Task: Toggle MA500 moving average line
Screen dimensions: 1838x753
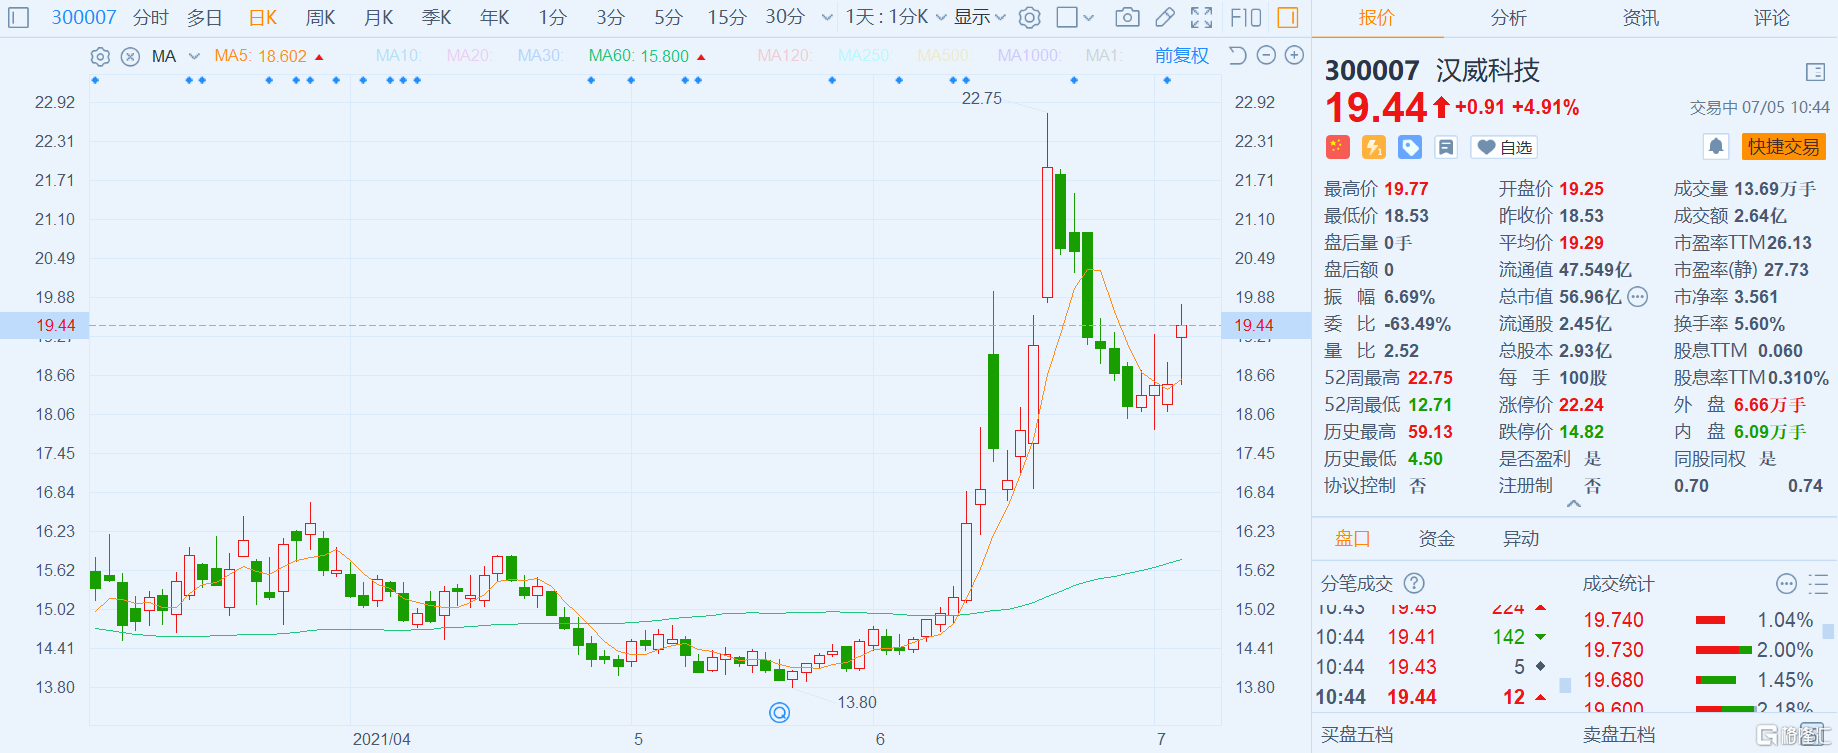Action: pyautogui.click(x=943, y=56)
